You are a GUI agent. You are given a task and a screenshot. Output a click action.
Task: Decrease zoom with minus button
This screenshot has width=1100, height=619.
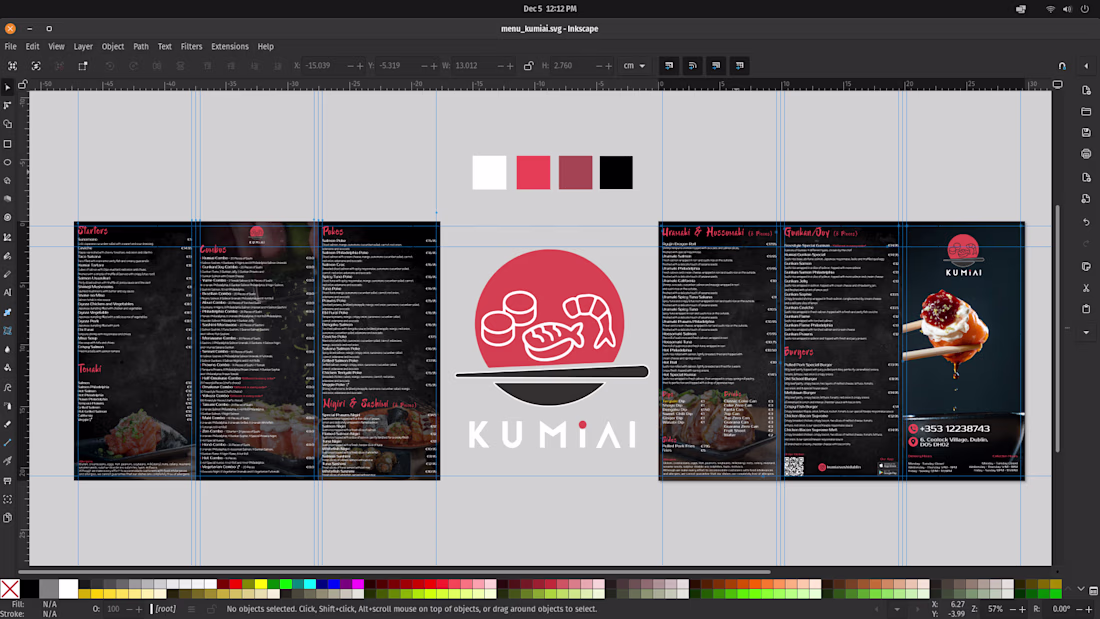pyautogui.click(x=1012, y=609)
